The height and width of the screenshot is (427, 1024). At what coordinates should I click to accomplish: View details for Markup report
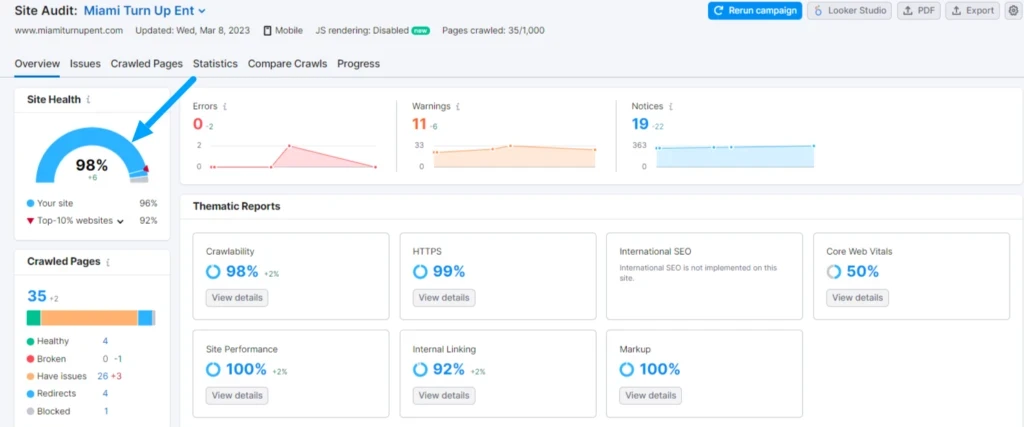650,396
